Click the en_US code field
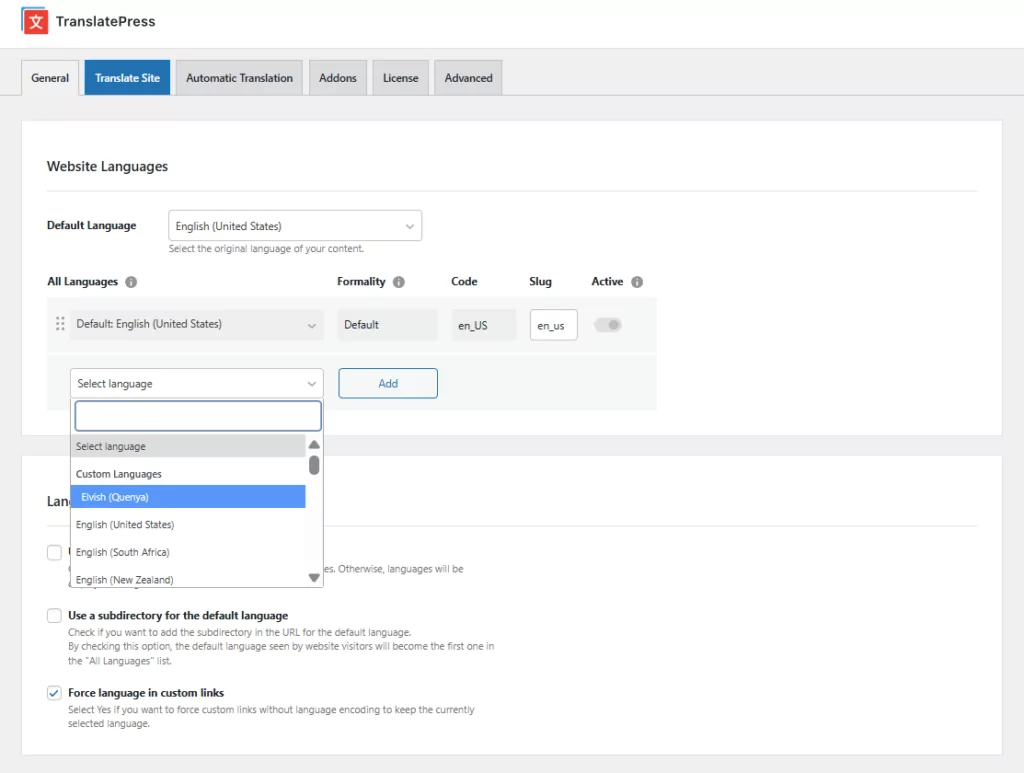Screen dimensions: 1024x773 pyautogui.click(x=483, y=325)
